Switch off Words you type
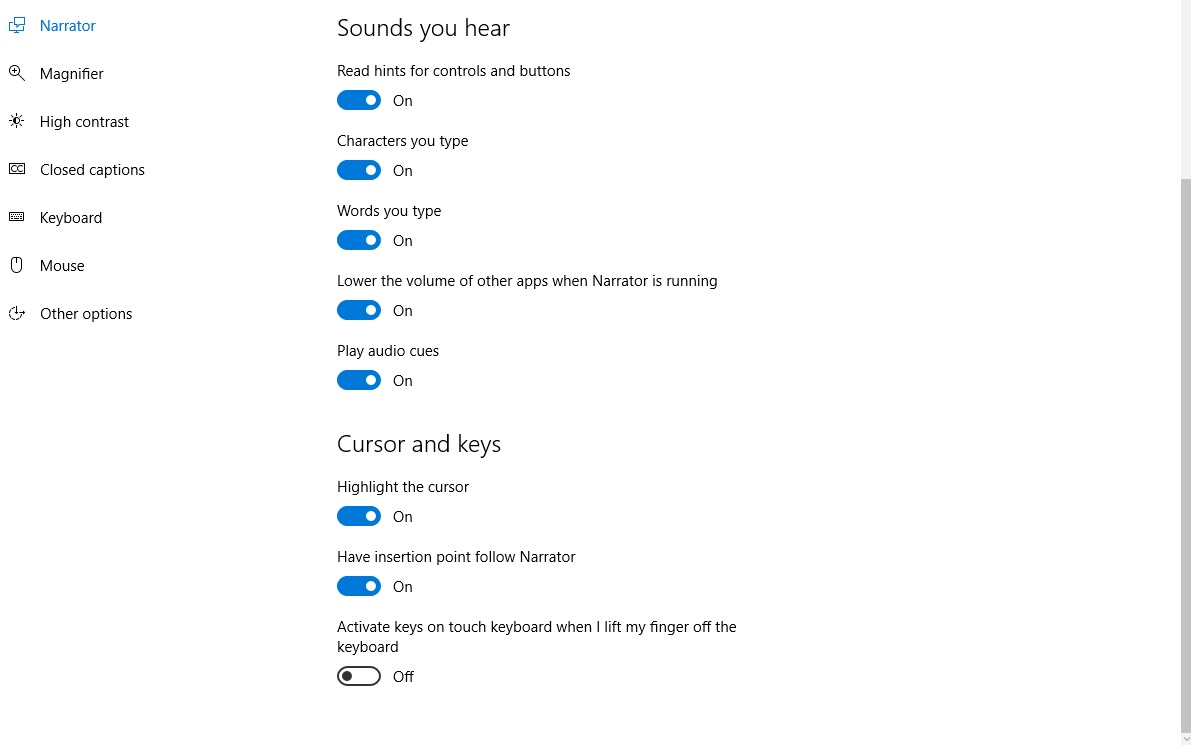Image resolution: width=1191 pixels, height=745 pixels. [x=359, y=240]
